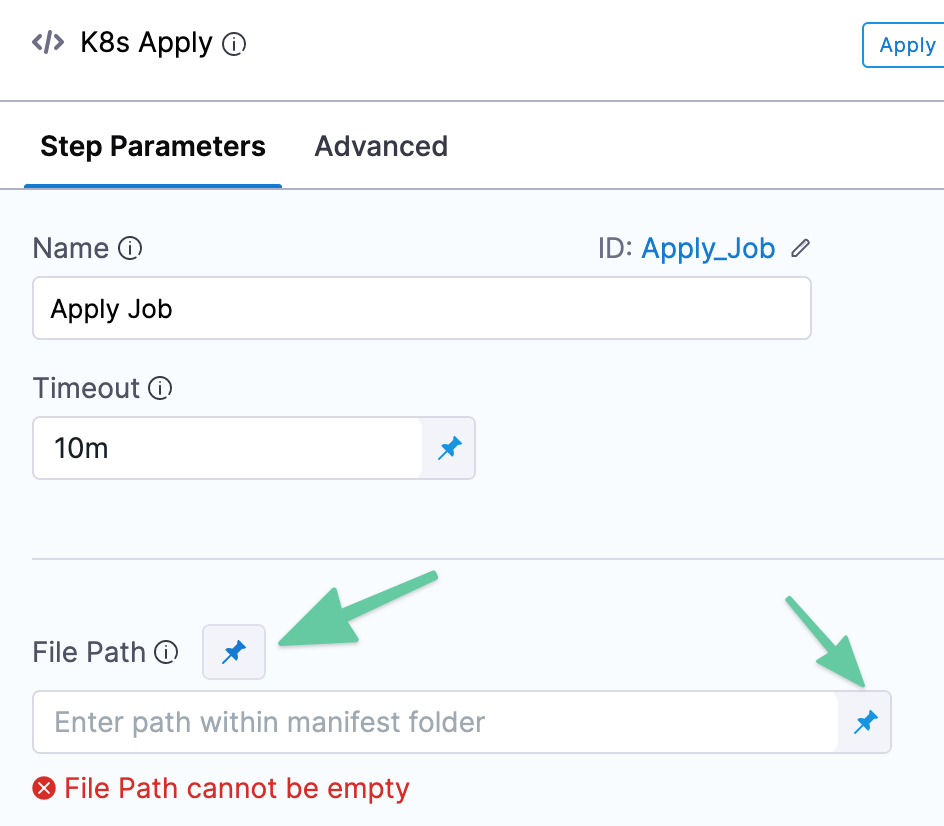The width and height of the screenshot is (944, 826).
Task: Show info tooltip for the Timeout field
Action: pos(160,388)
